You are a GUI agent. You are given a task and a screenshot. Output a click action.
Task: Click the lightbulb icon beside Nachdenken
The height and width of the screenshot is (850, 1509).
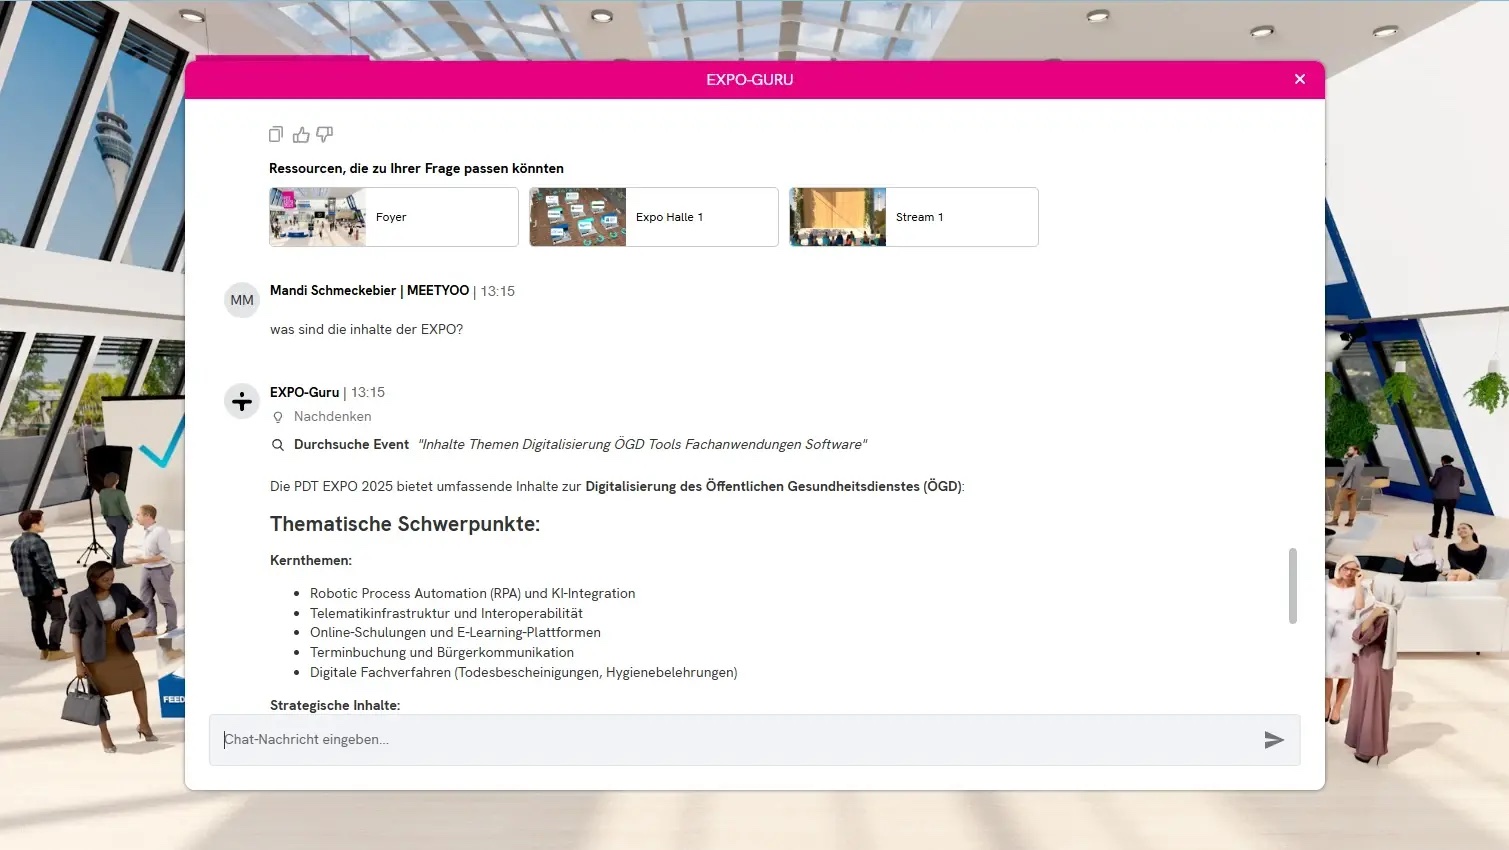point(278,417)
